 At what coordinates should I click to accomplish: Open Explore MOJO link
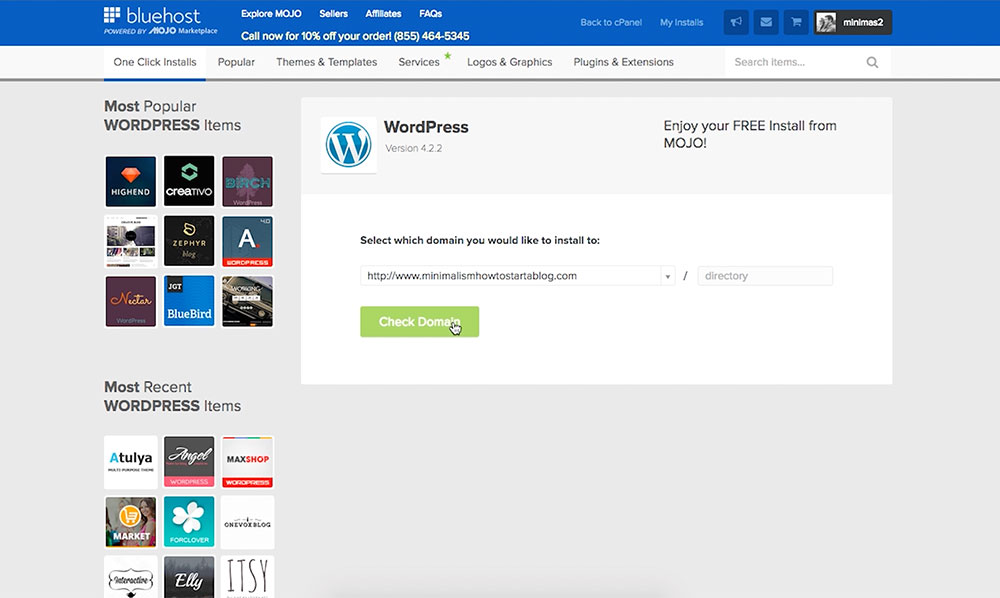click(271, 13)
